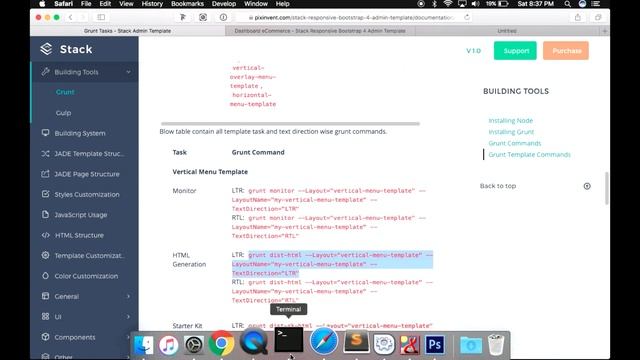This screenshot has height=360, width=640.
Task: Select Grunt sidebar item
Action: (65, 92)
